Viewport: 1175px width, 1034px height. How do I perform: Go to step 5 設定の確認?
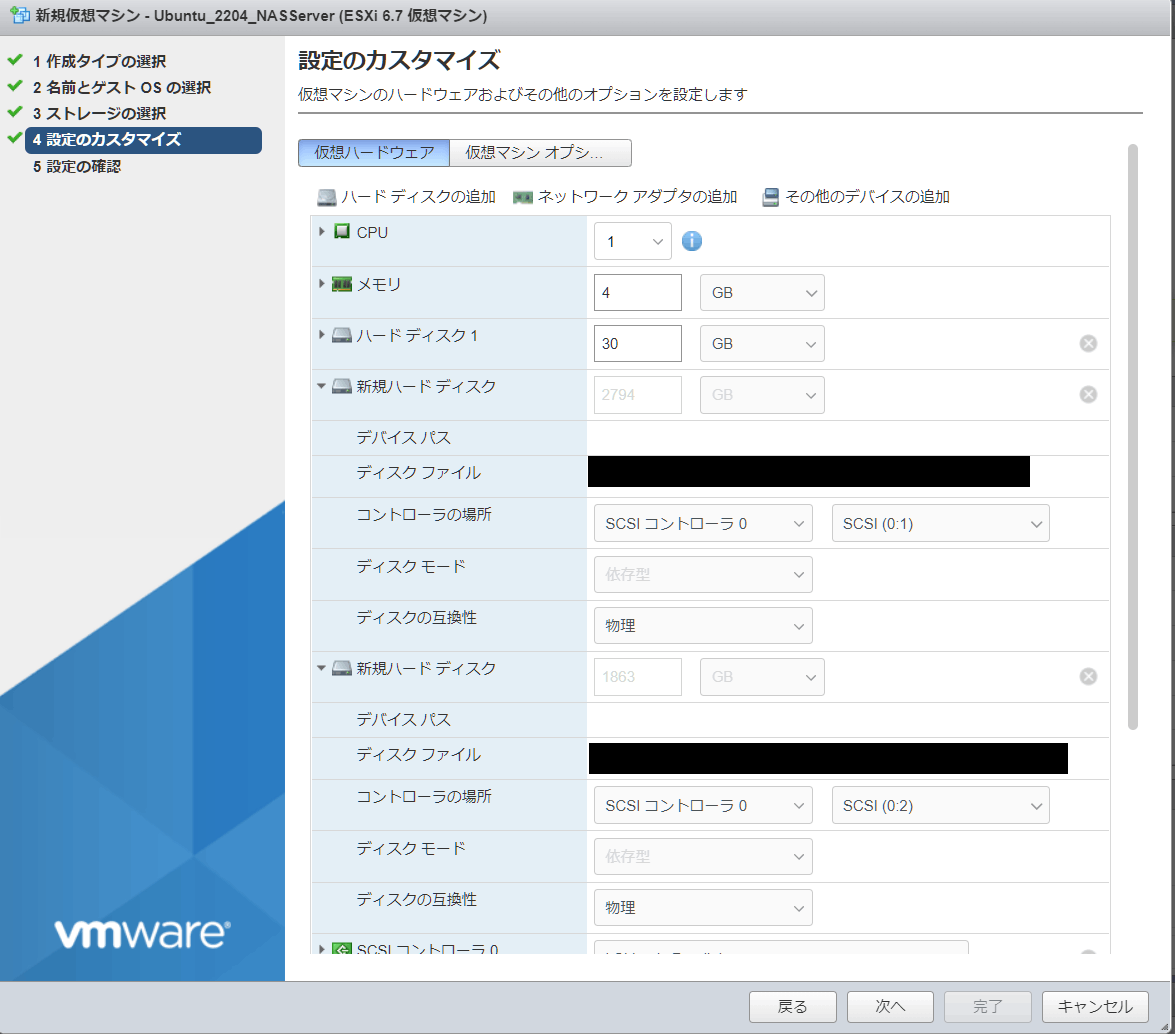tap(76, 166)
